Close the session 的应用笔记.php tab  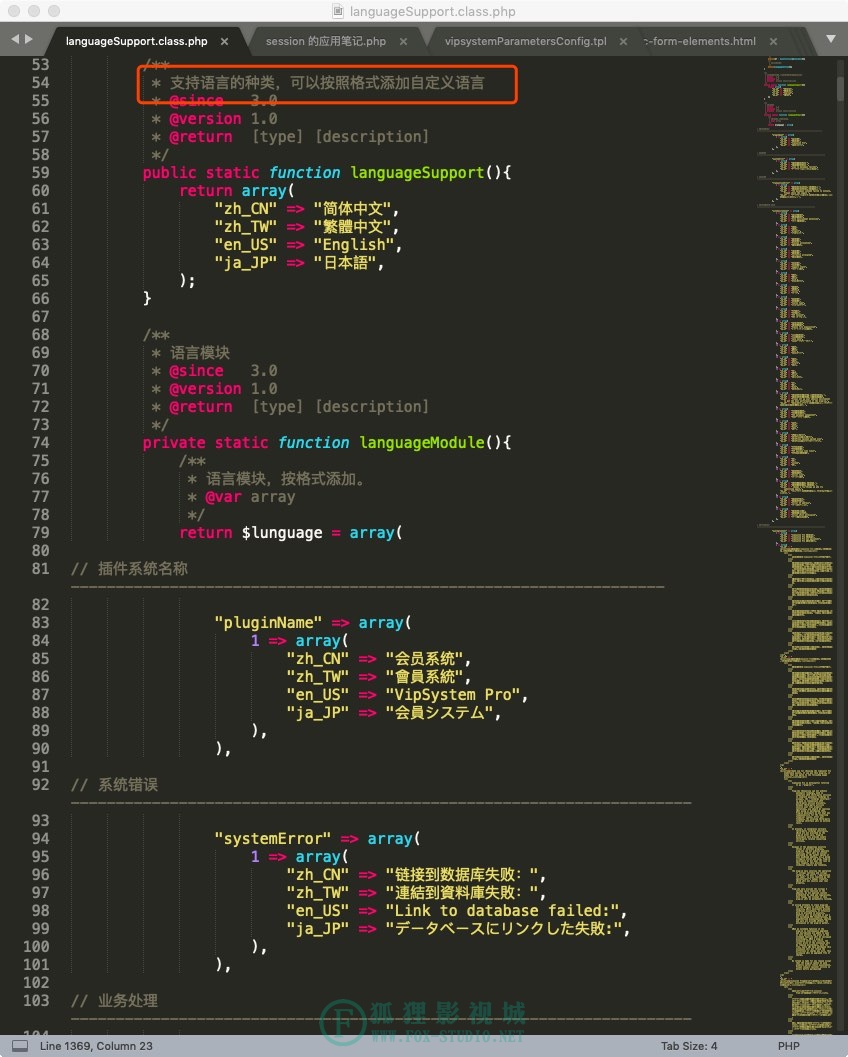[403, 42]
